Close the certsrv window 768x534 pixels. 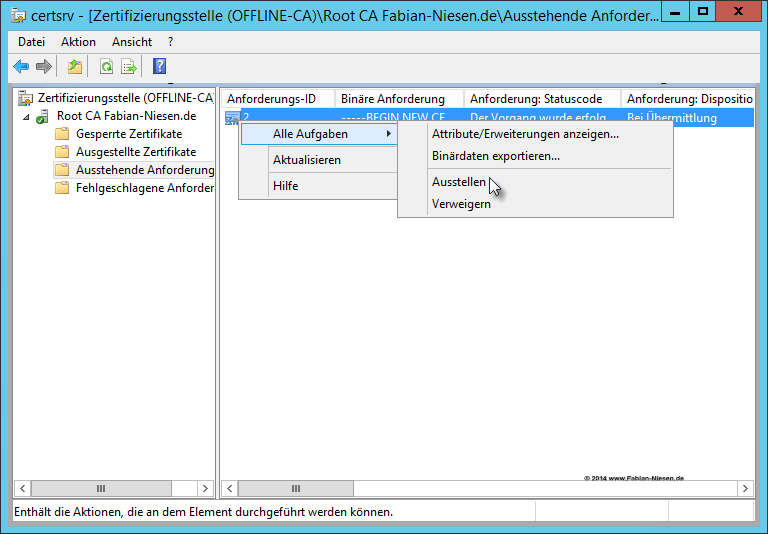(739, 12)
